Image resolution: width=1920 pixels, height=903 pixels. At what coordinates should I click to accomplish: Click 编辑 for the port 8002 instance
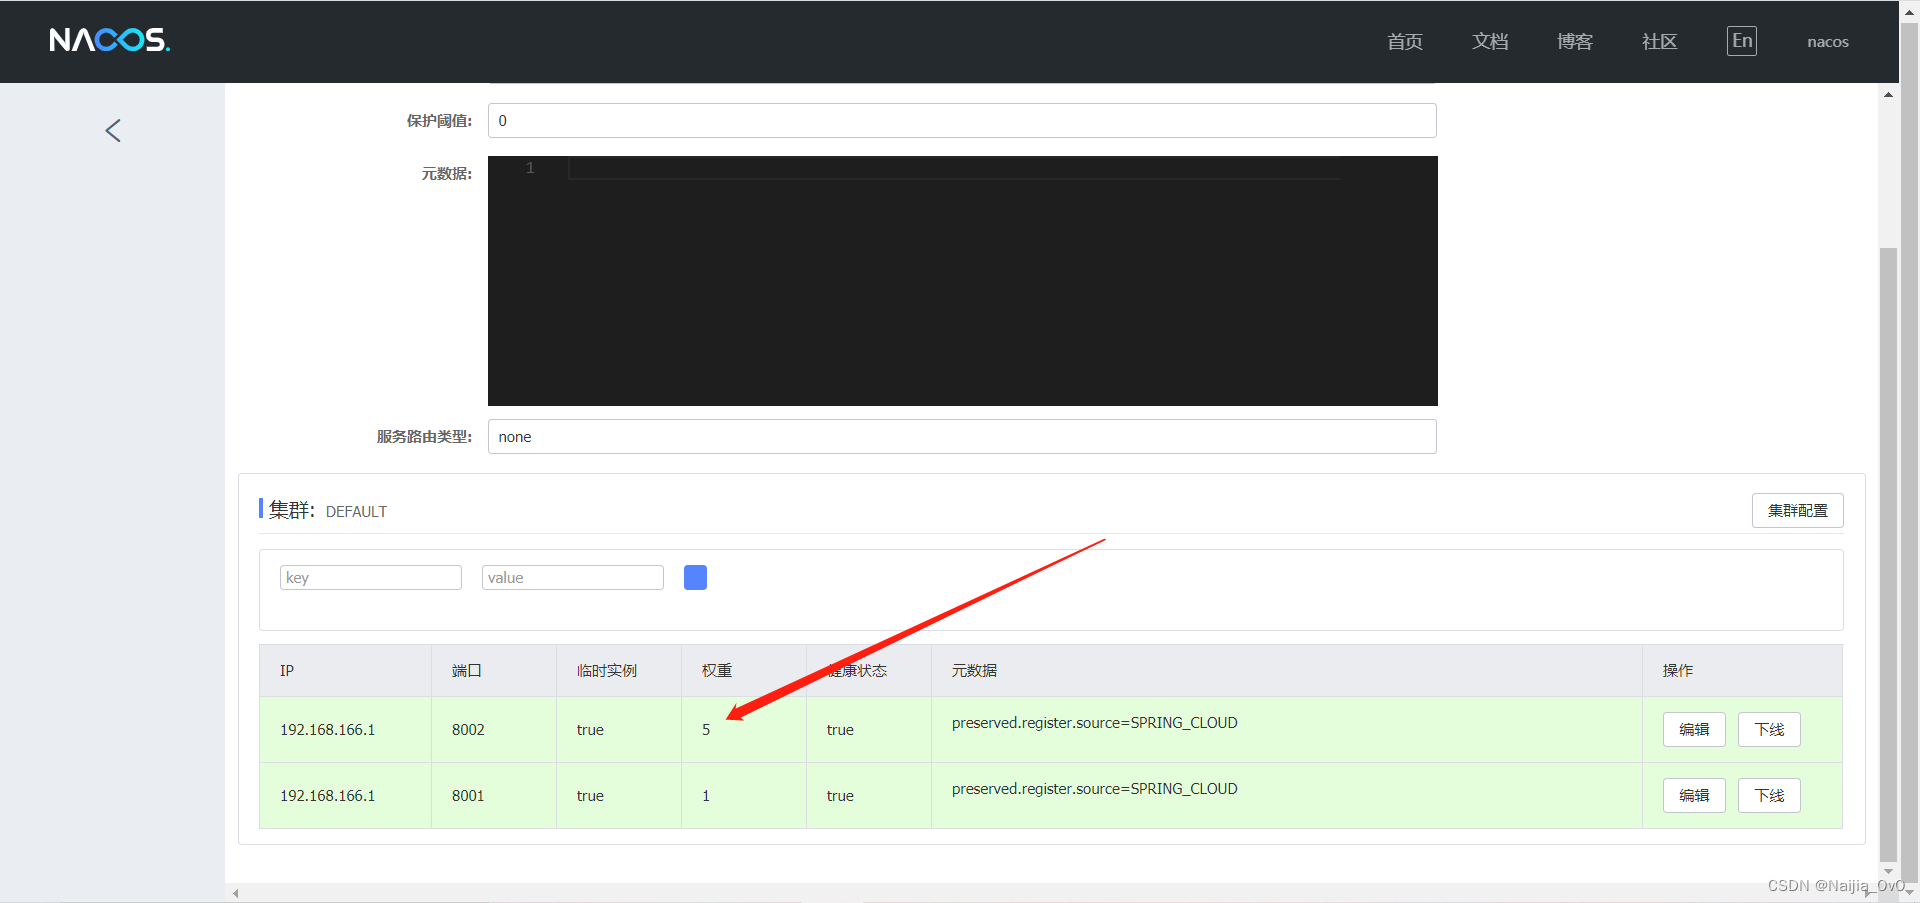pos(1694,729)
